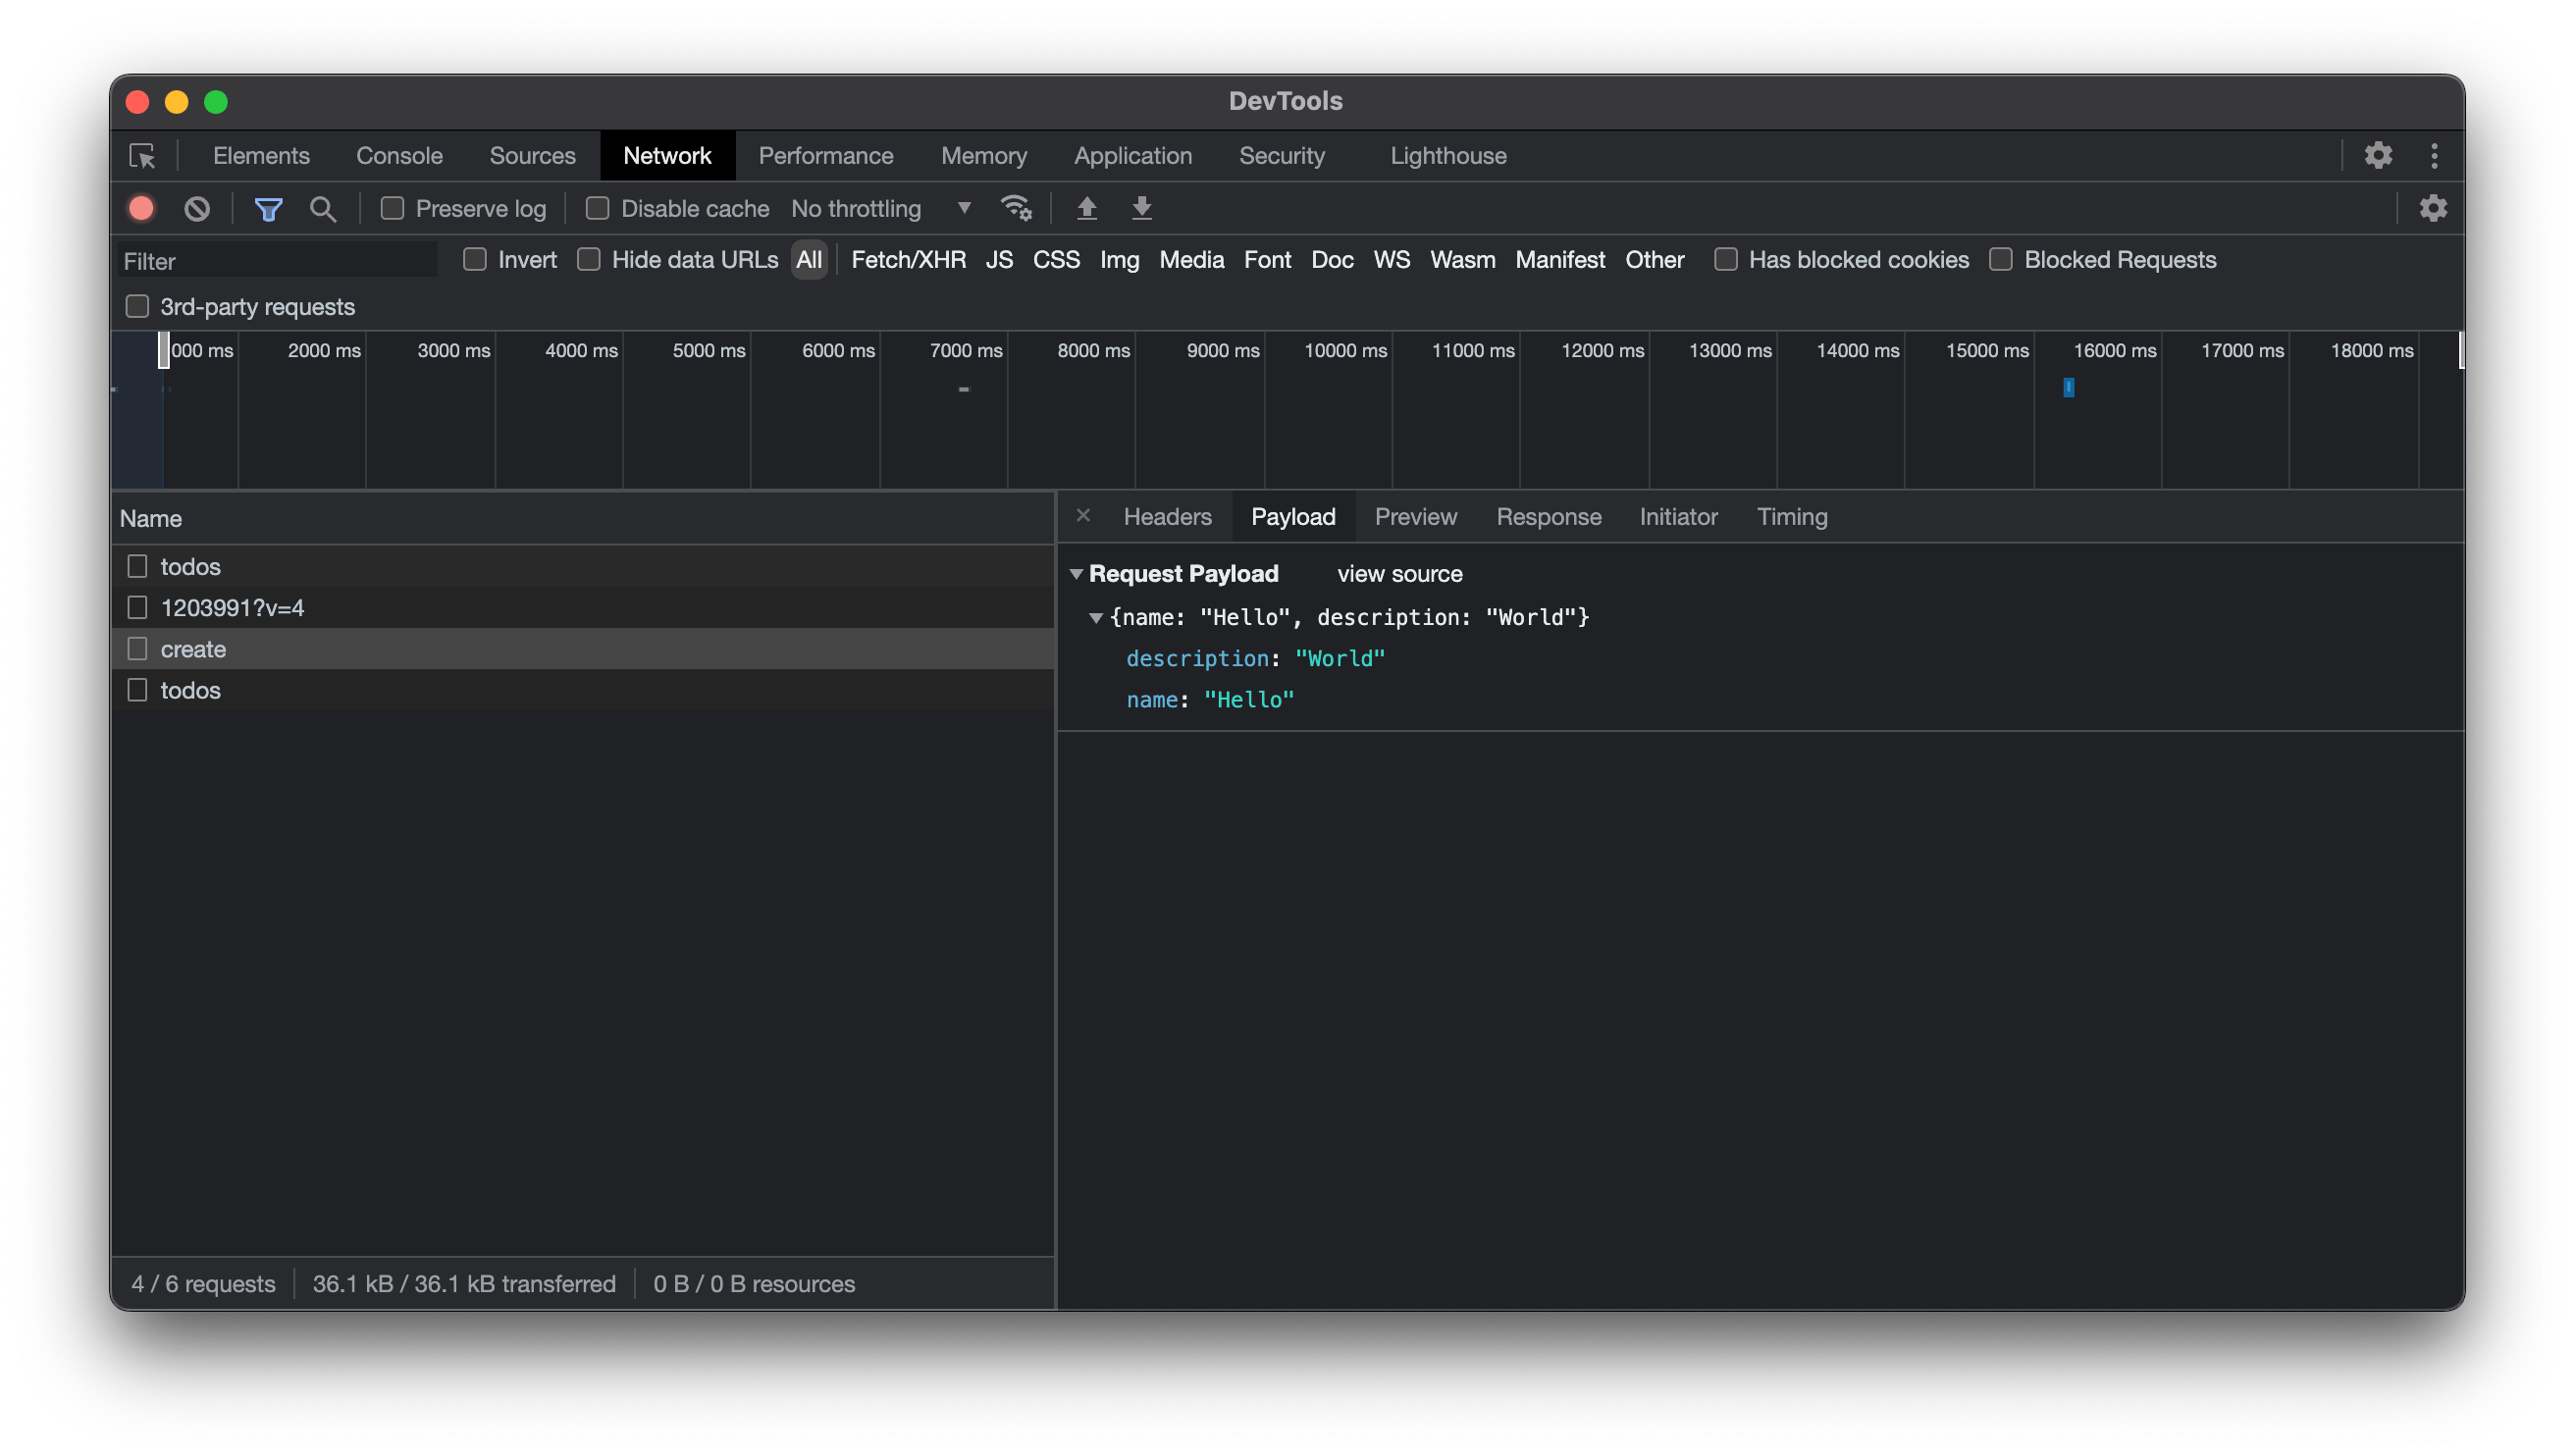Check Hide data URLs
The image size is (2575, 1456).
(x=589, y=260)
